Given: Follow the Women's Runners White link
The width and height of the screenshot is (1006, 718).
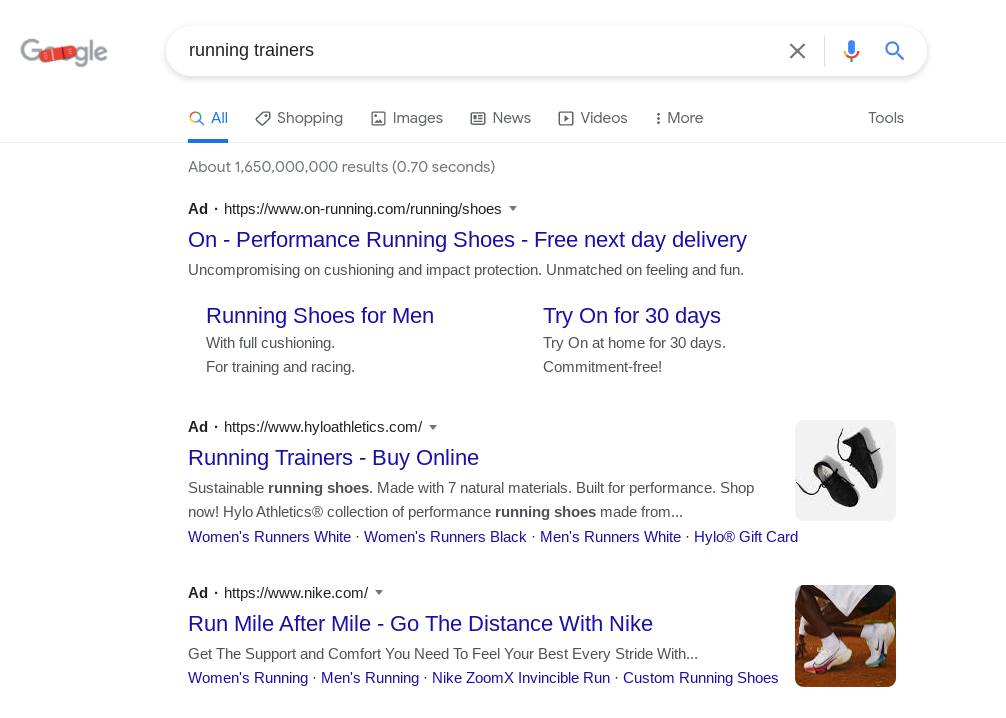Looking at the screenshot, I should (269, 537).
